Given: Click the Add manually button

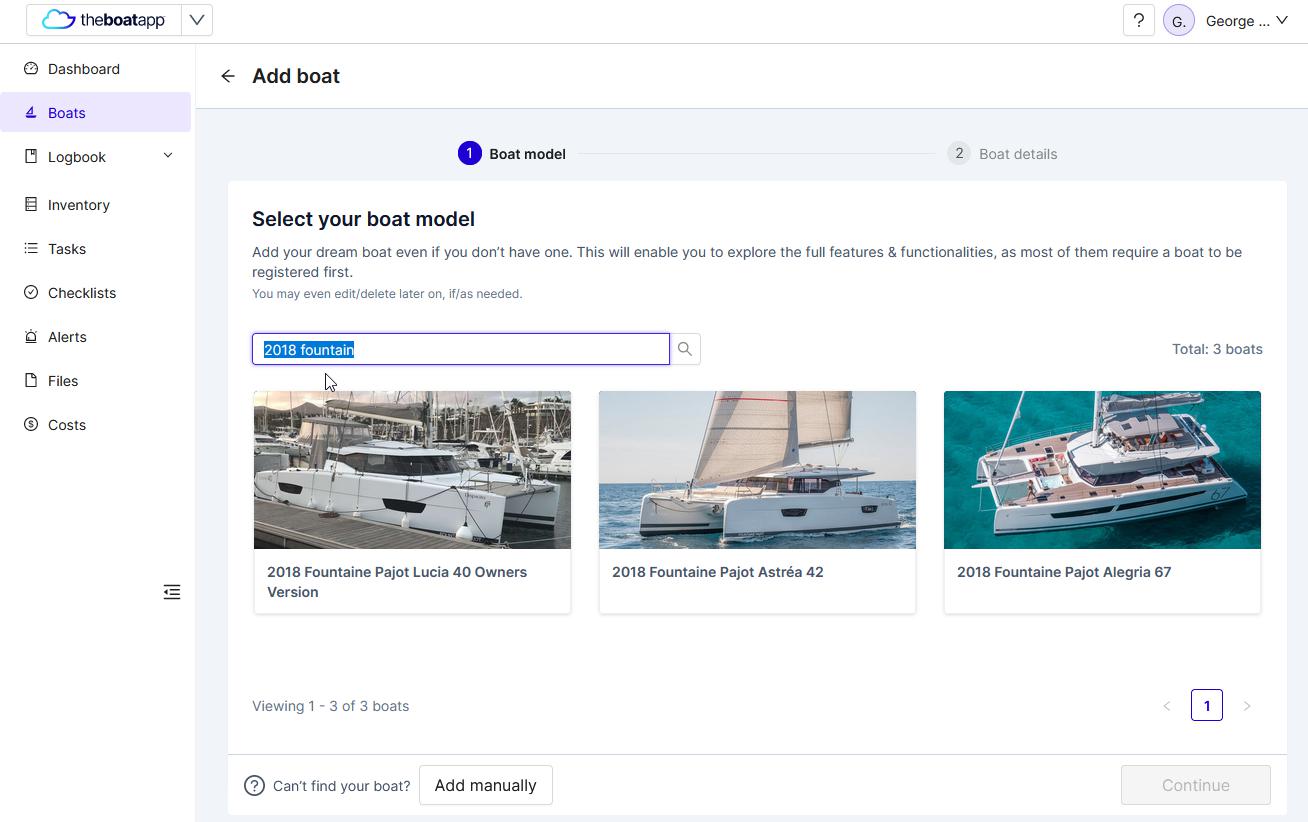Looking at the screenshot, I should 486,785.
